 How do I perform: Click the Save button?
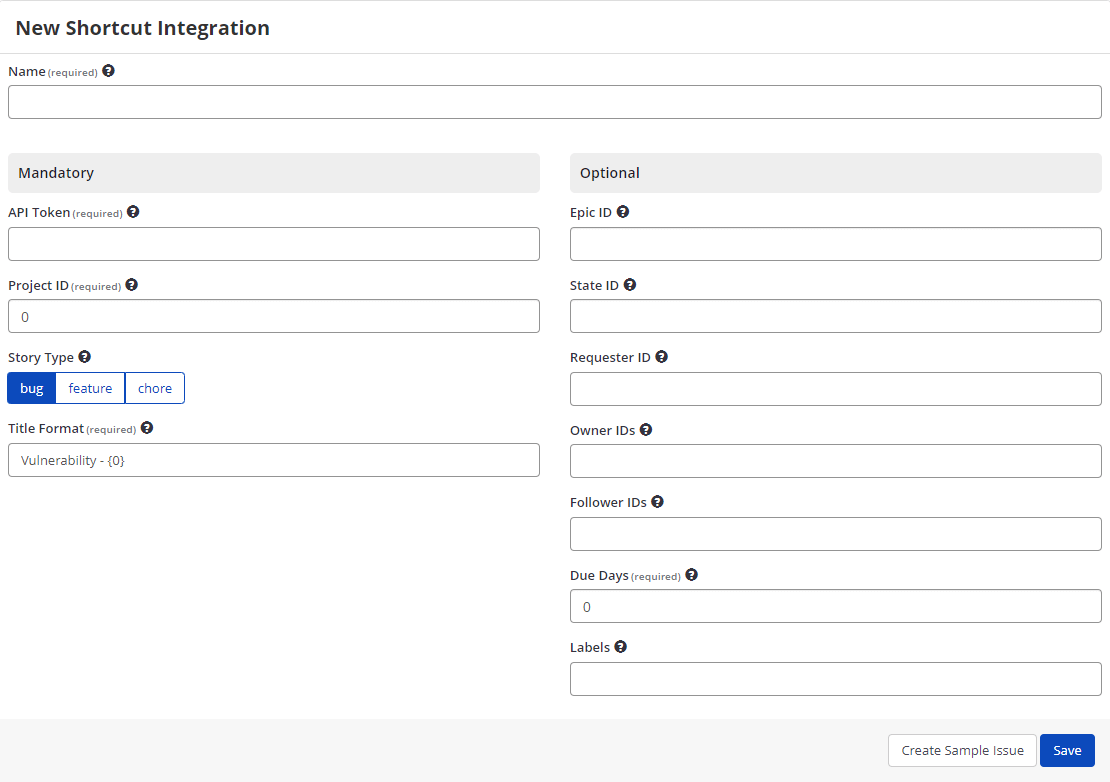1067,750
